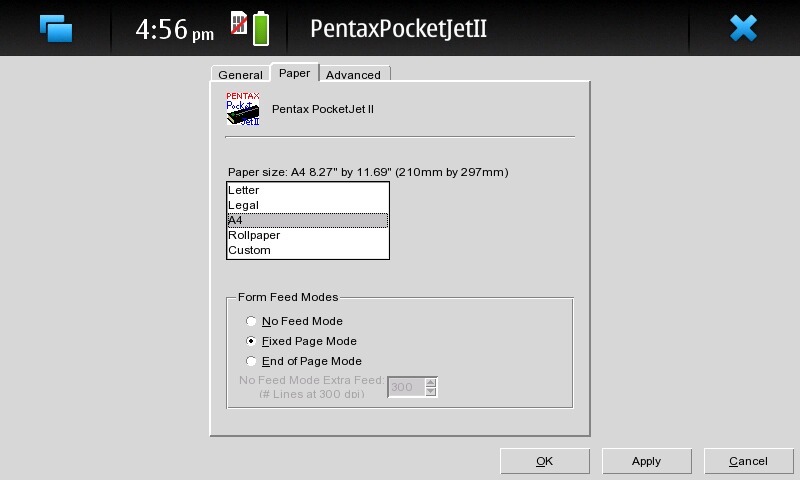The image size is (800, 480).
Task: Select Fixed Page Mode radio button
Action: [251, 341]
